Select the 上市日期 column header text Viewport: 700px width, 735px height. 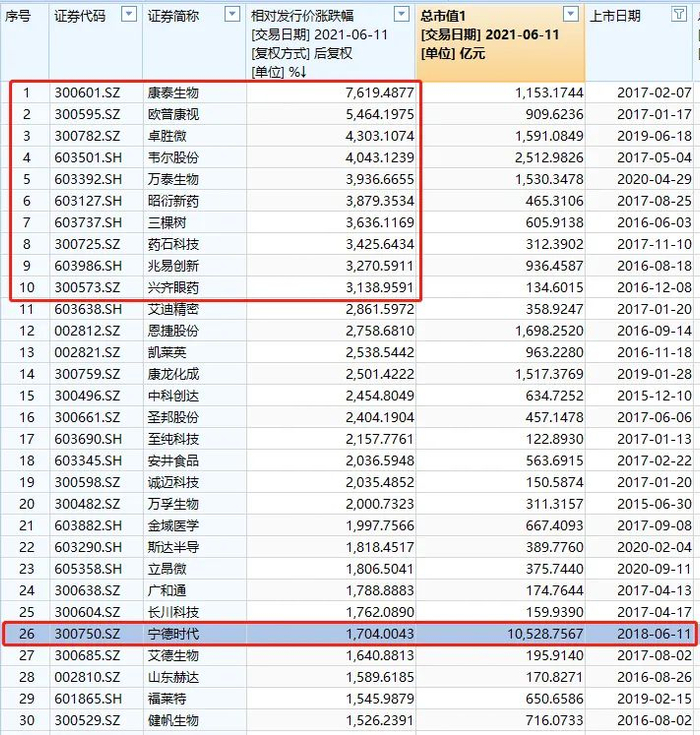[x=615, y=16]
